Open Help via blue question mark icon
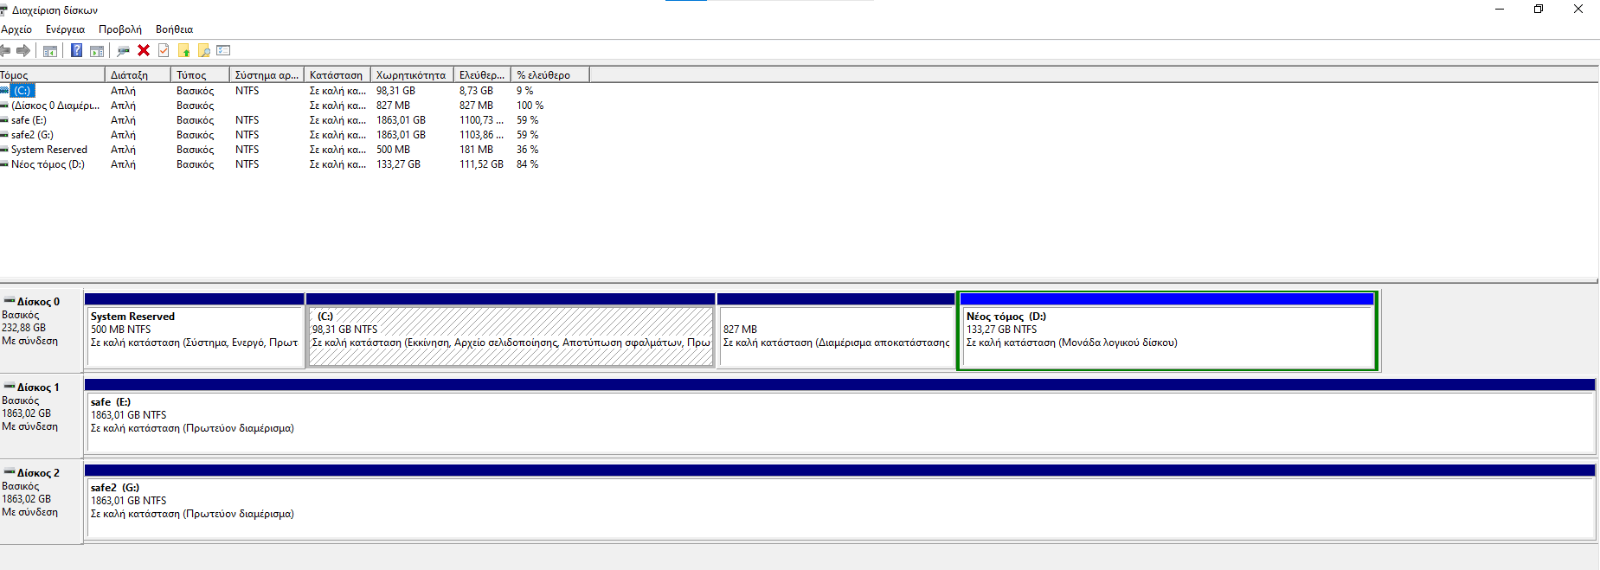The width and height of the screenshot is (1600, 570). tap(77, 50)
